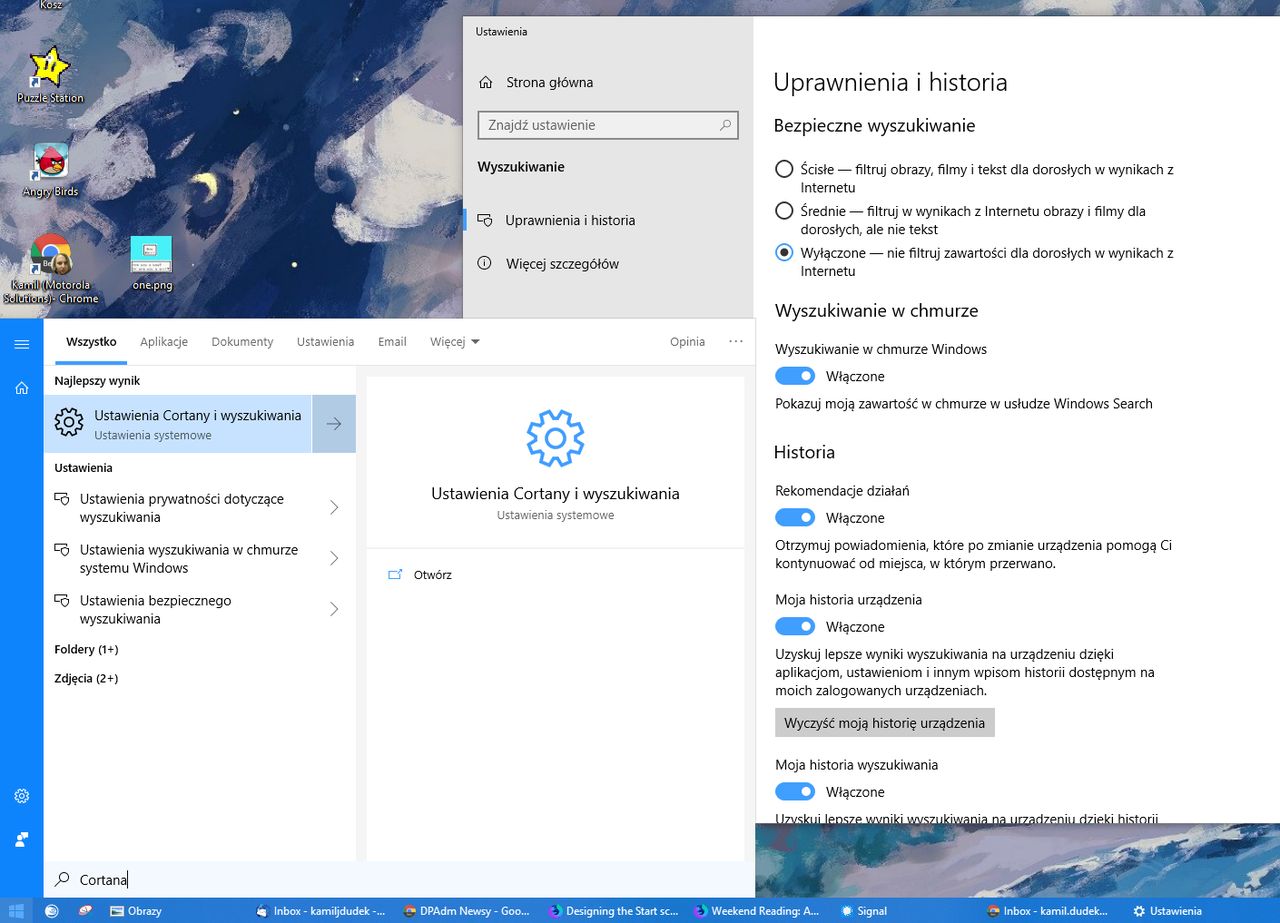
Task: Switch to the Ustawienia search tab
Action: coord(325,342)
